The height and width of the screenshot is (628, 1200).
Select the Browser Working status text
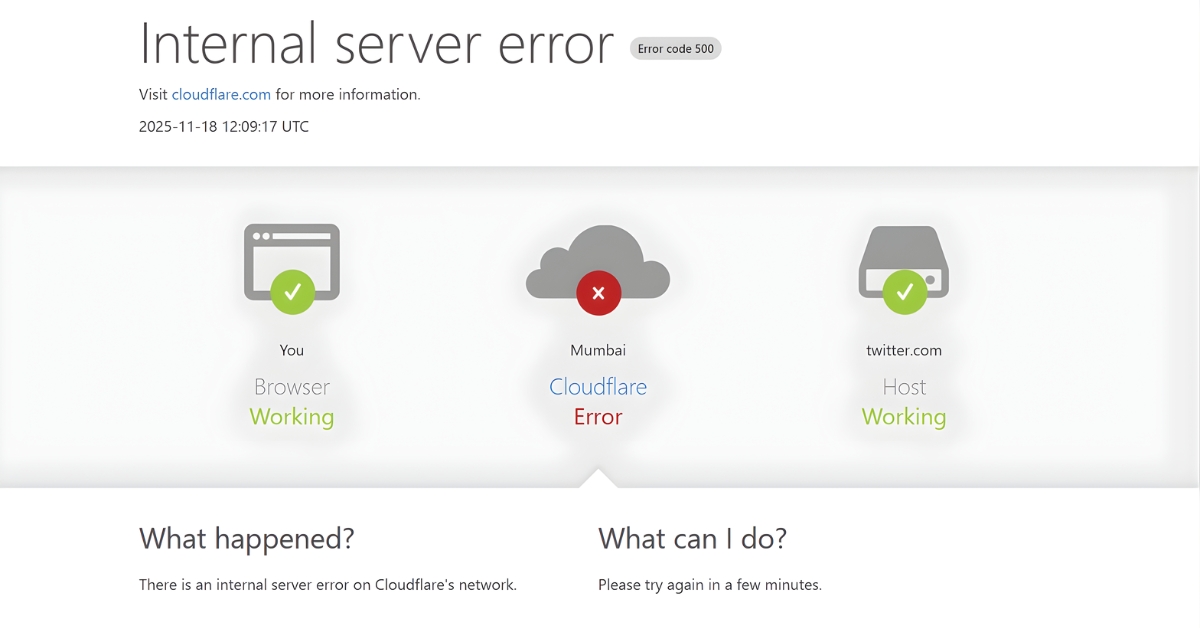(291, 417)
